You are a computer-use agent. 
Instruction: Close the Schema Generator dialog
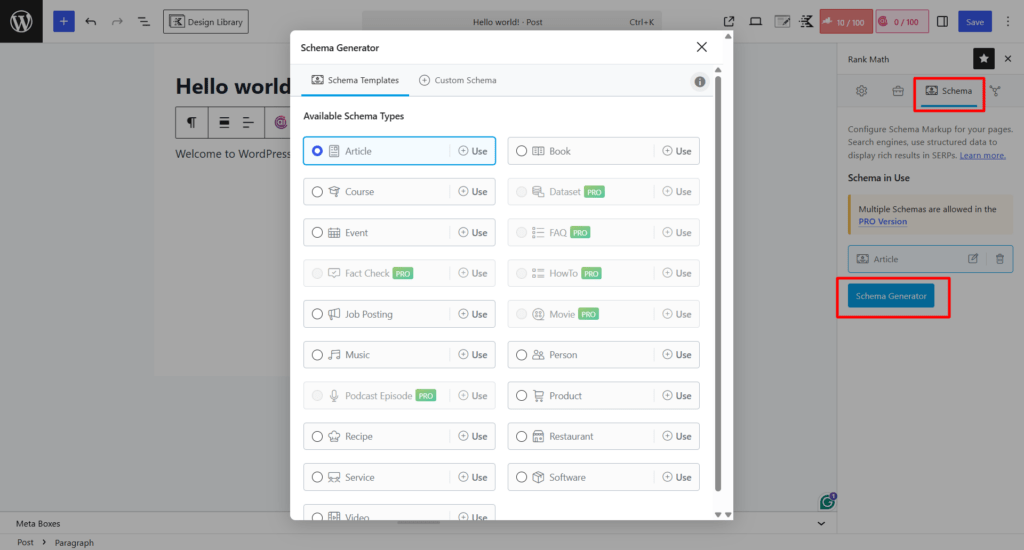701,47
